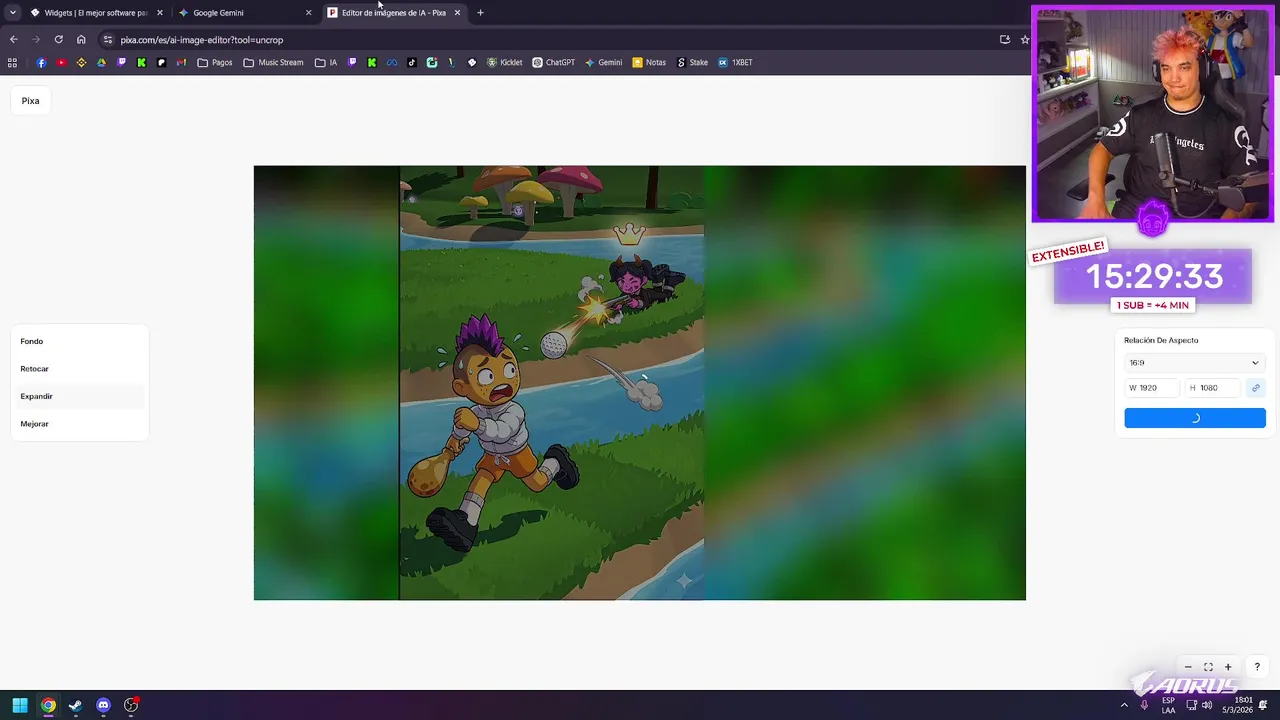Click the Chrome taskbar icon
Screen dimensions: 1280x720
coord(48,705)
